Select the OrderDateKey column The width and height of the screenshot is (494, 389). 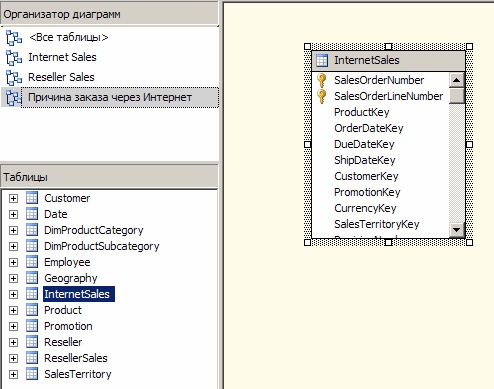tap(369, 128)
